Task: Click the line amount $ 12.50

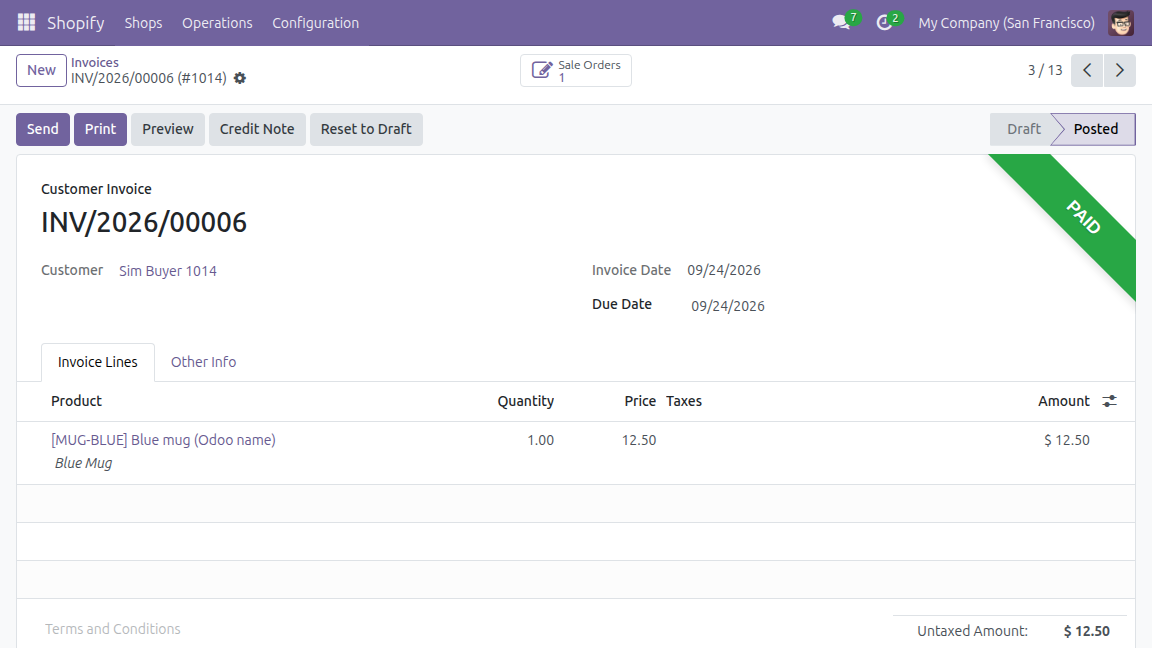Action: click(1067, 440)
